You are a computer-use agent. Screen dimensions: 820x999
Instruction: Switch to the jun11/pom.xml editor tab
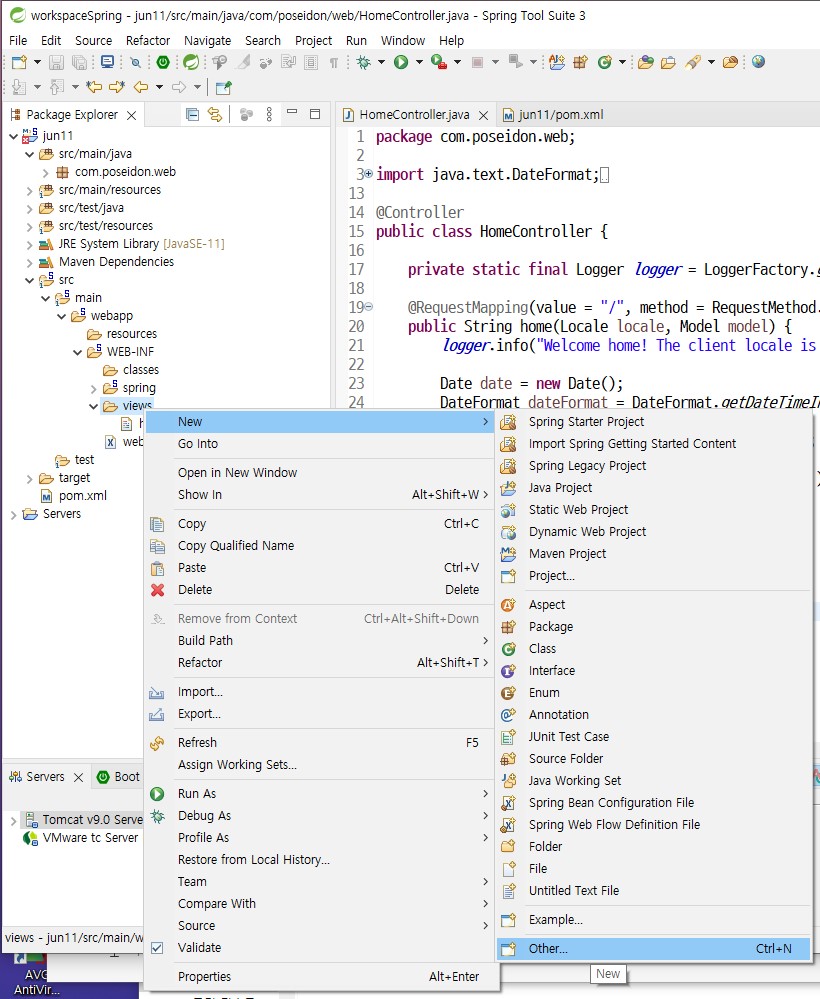coord(553,115)
